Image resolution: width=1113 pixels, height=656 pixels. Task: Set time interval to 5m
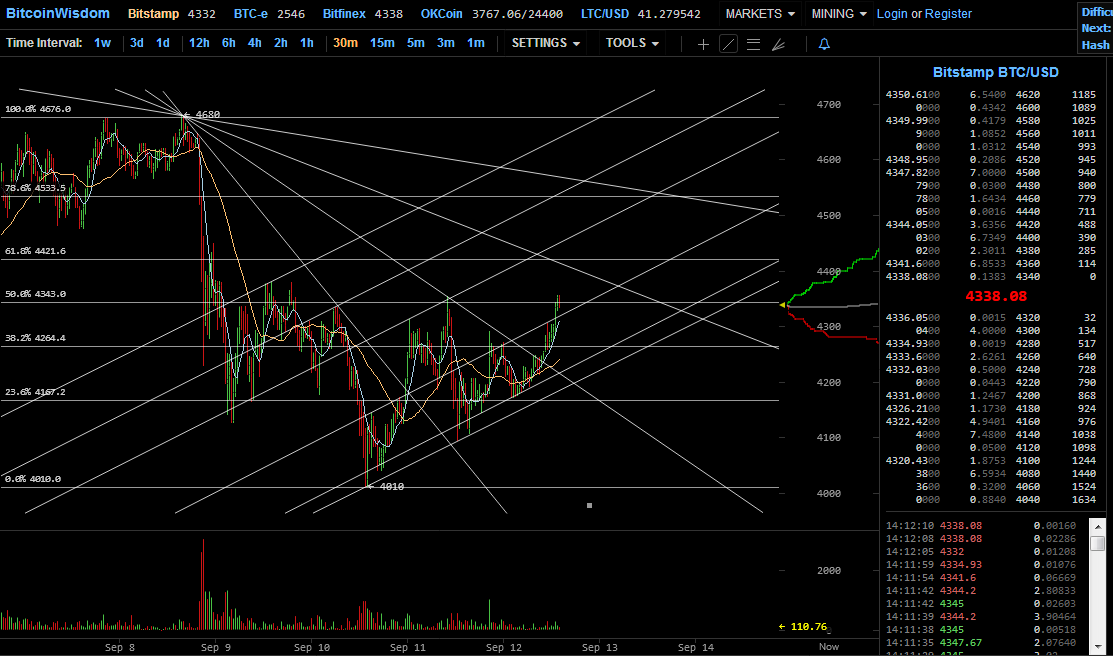coord(415,43)
